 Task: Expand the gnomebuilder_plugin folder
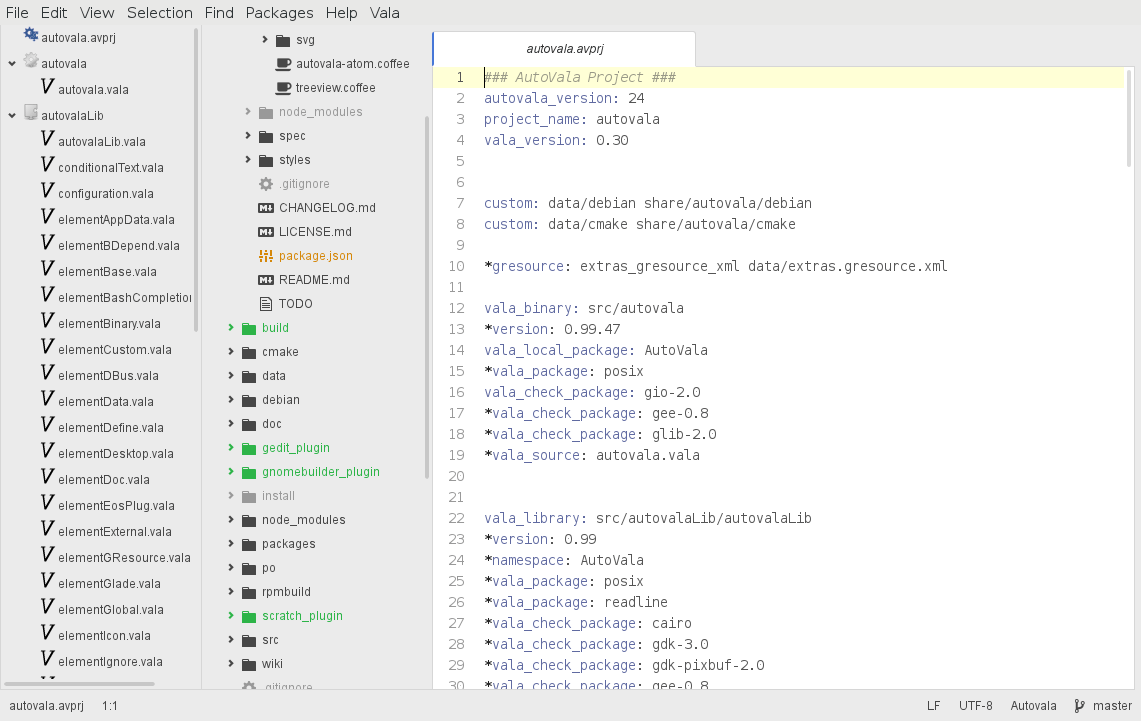click(x=231, y=472)
